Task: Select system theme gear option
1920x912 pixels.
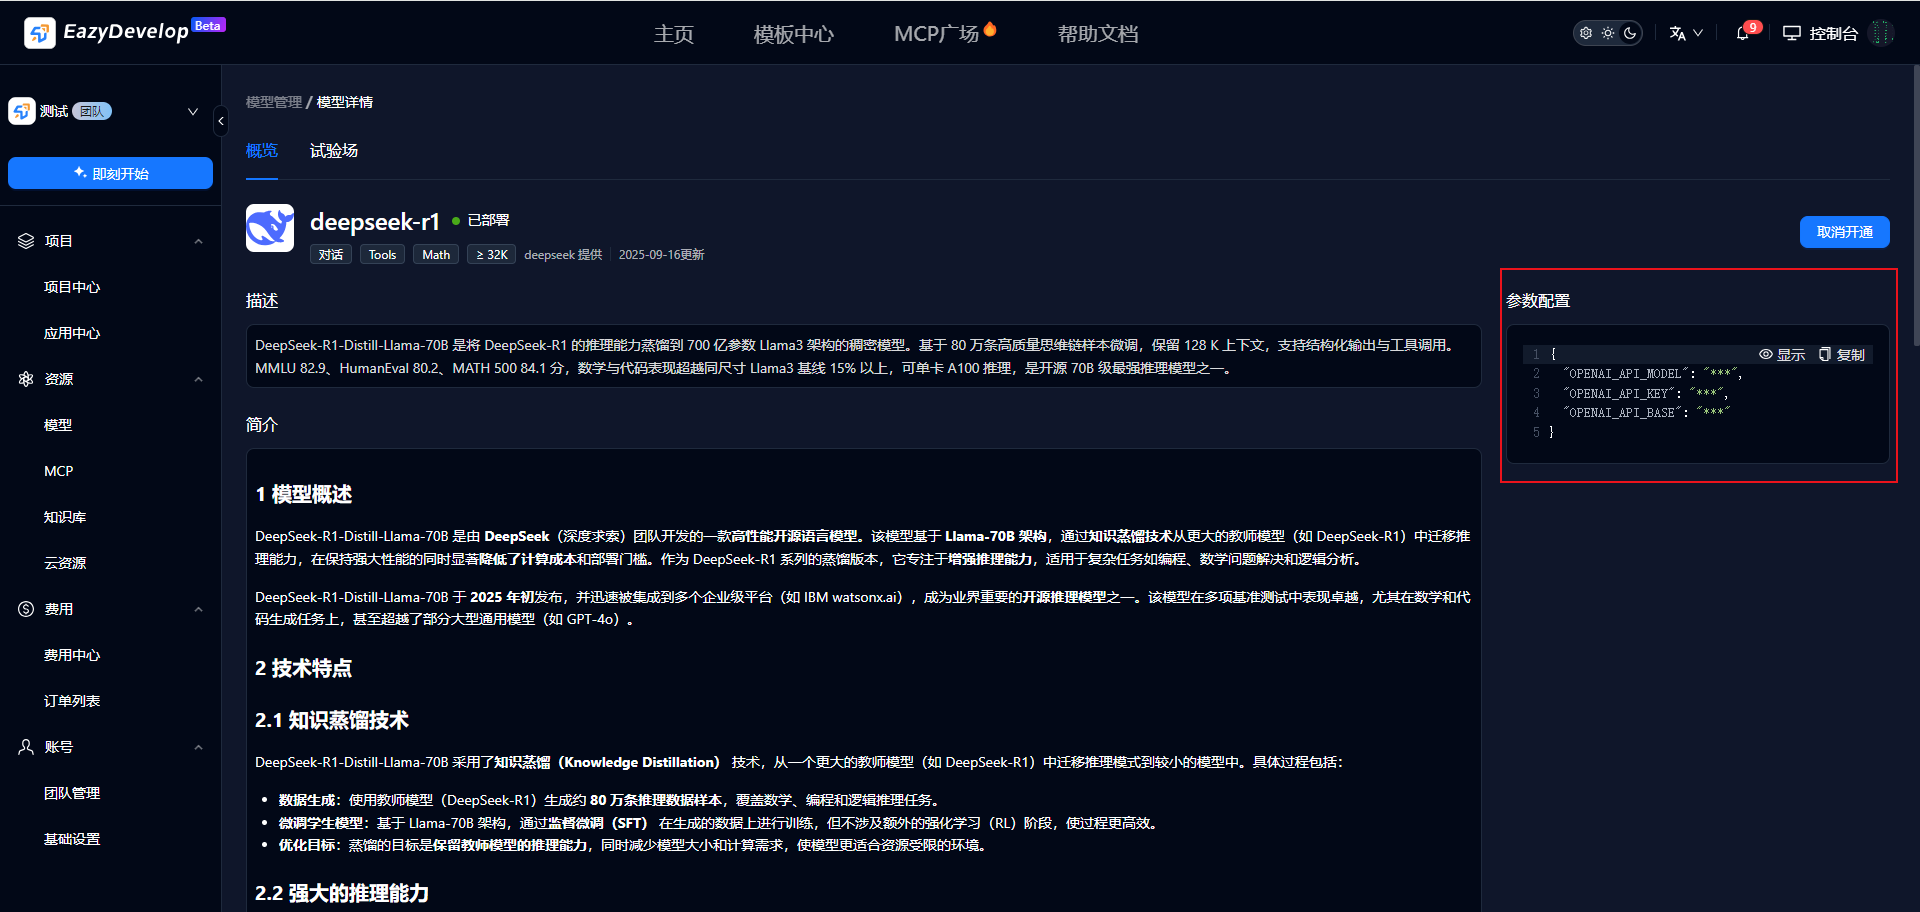Action: 1586,33
